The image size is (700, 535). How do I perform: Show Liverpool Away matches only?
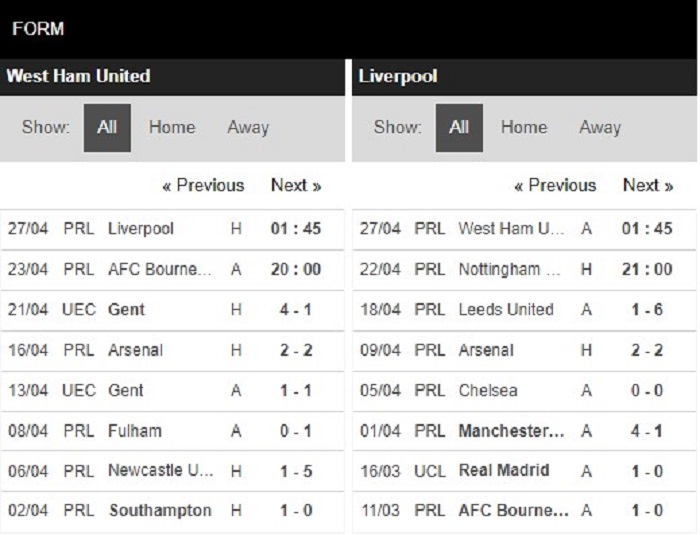600,128
